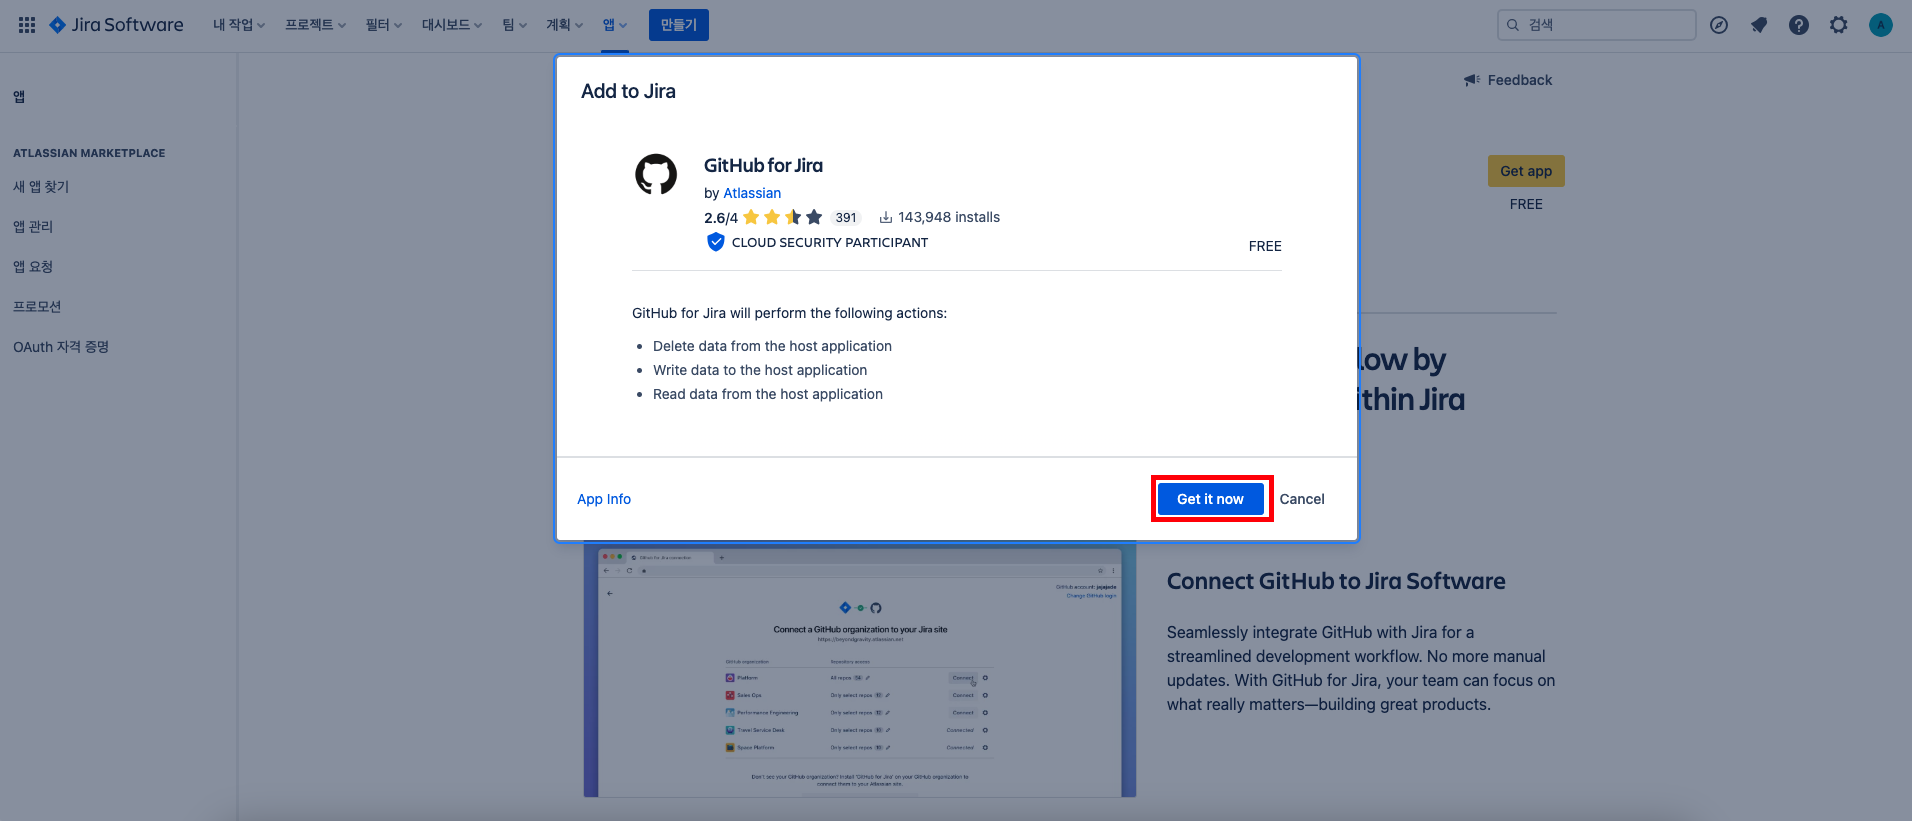
Task: Open the 앱 dropdown in top navigation
Action: coord(615,25)
